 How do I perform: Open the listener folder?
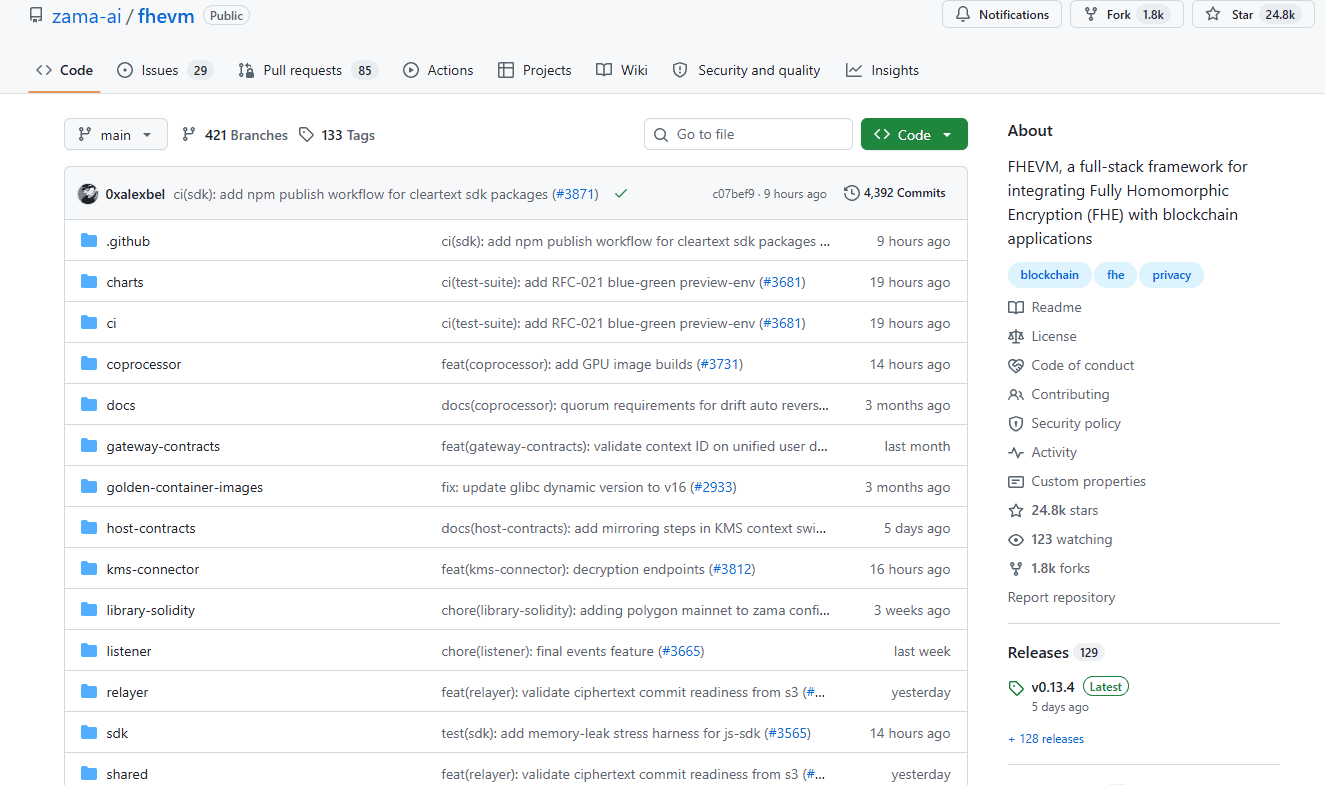click(129, 651)
